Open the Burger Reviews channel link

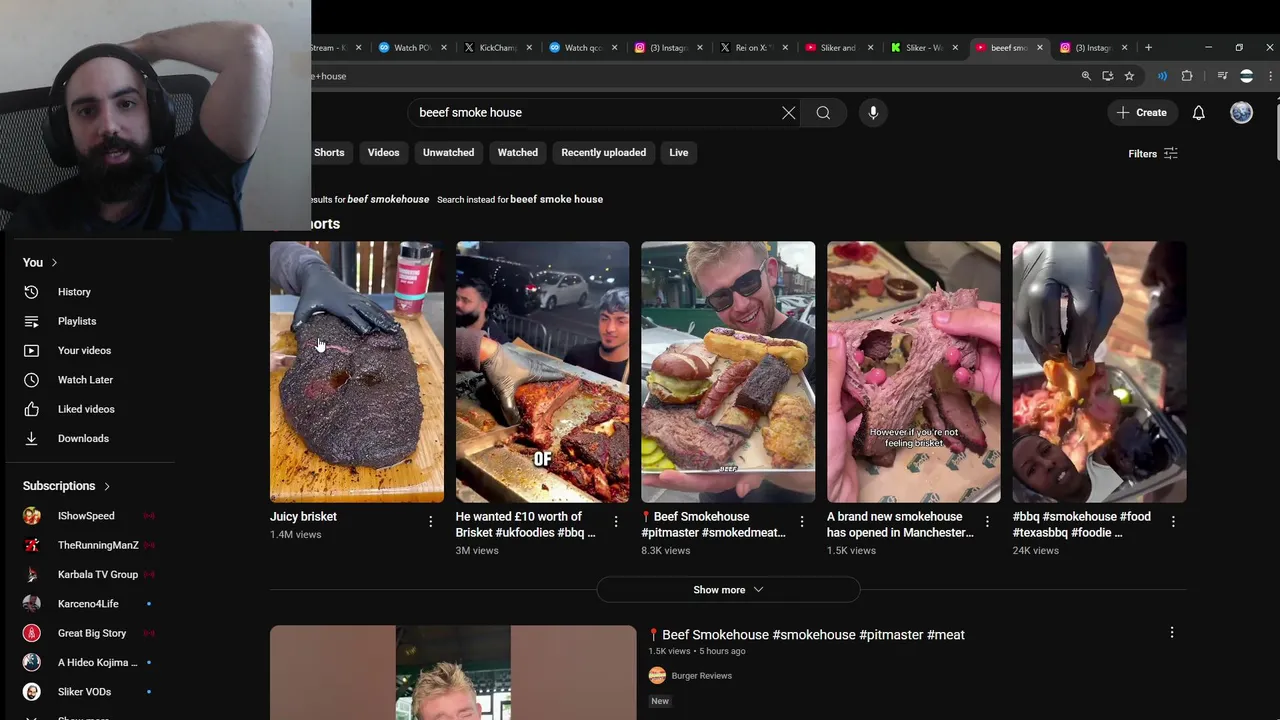[701, 676]
